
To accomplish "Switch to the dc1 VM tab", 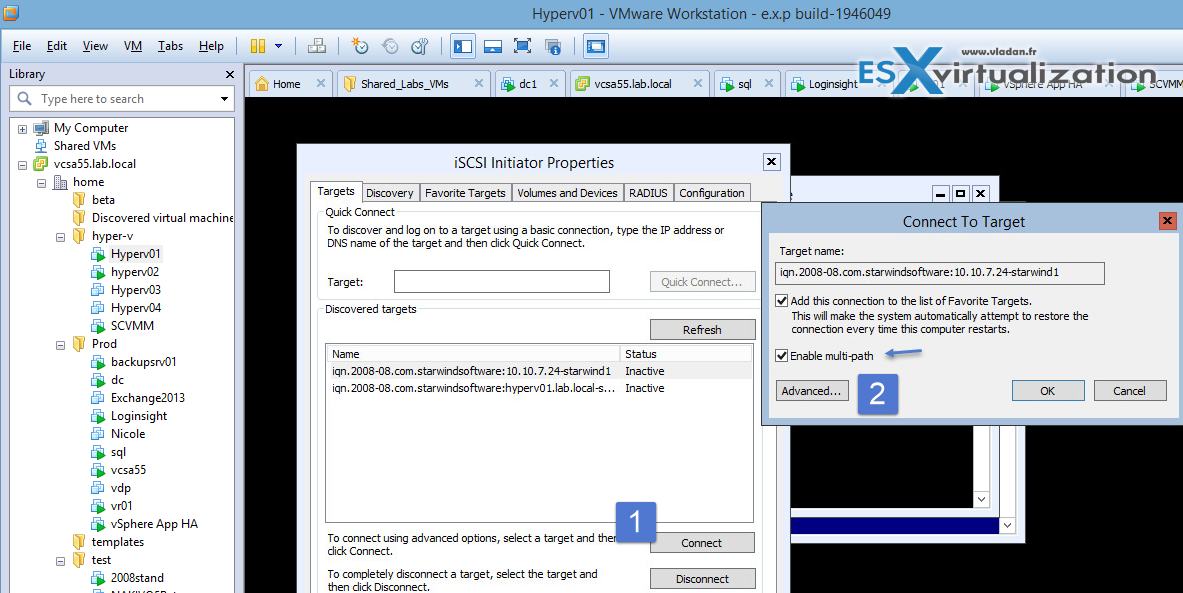I will click(x=528, y=84).
